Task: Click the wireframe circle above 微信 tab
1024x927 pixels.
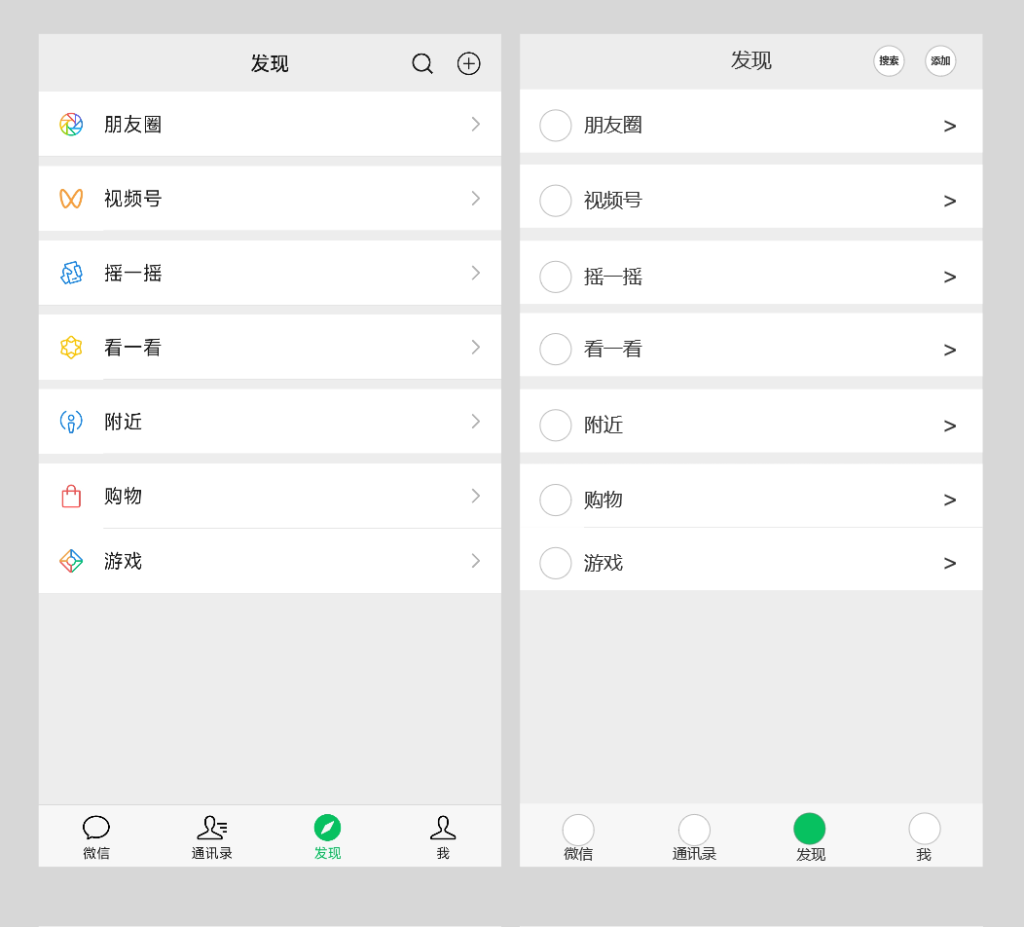Action: [578, 830]
